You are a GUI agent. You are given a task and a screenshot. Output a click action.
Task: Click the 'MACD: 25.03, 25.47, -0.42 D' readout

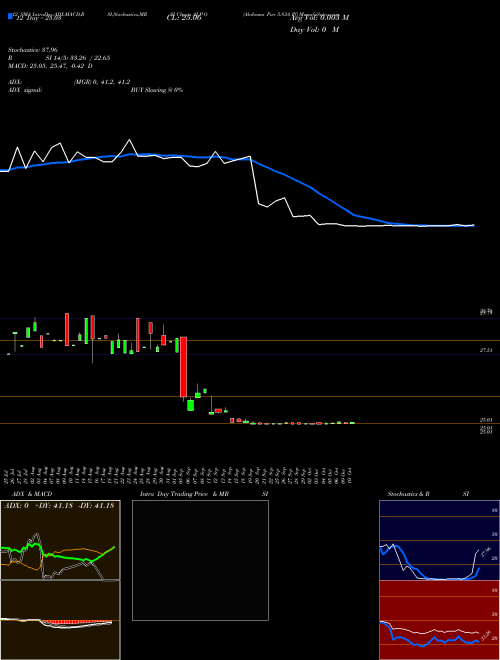[x=50, y=66]
